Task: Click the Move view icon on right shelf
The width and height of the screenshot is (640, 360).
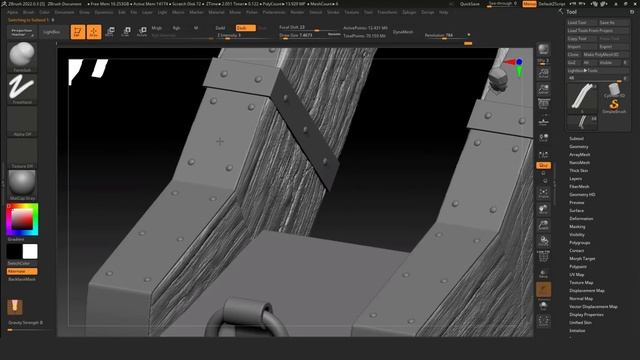Action: pyautogui.click(x=543, y=209)
